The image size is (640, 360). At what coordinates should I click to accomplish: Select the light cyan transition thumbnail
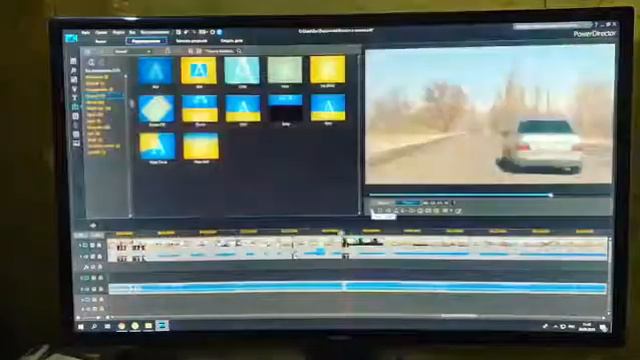click(x=242, y=70)
